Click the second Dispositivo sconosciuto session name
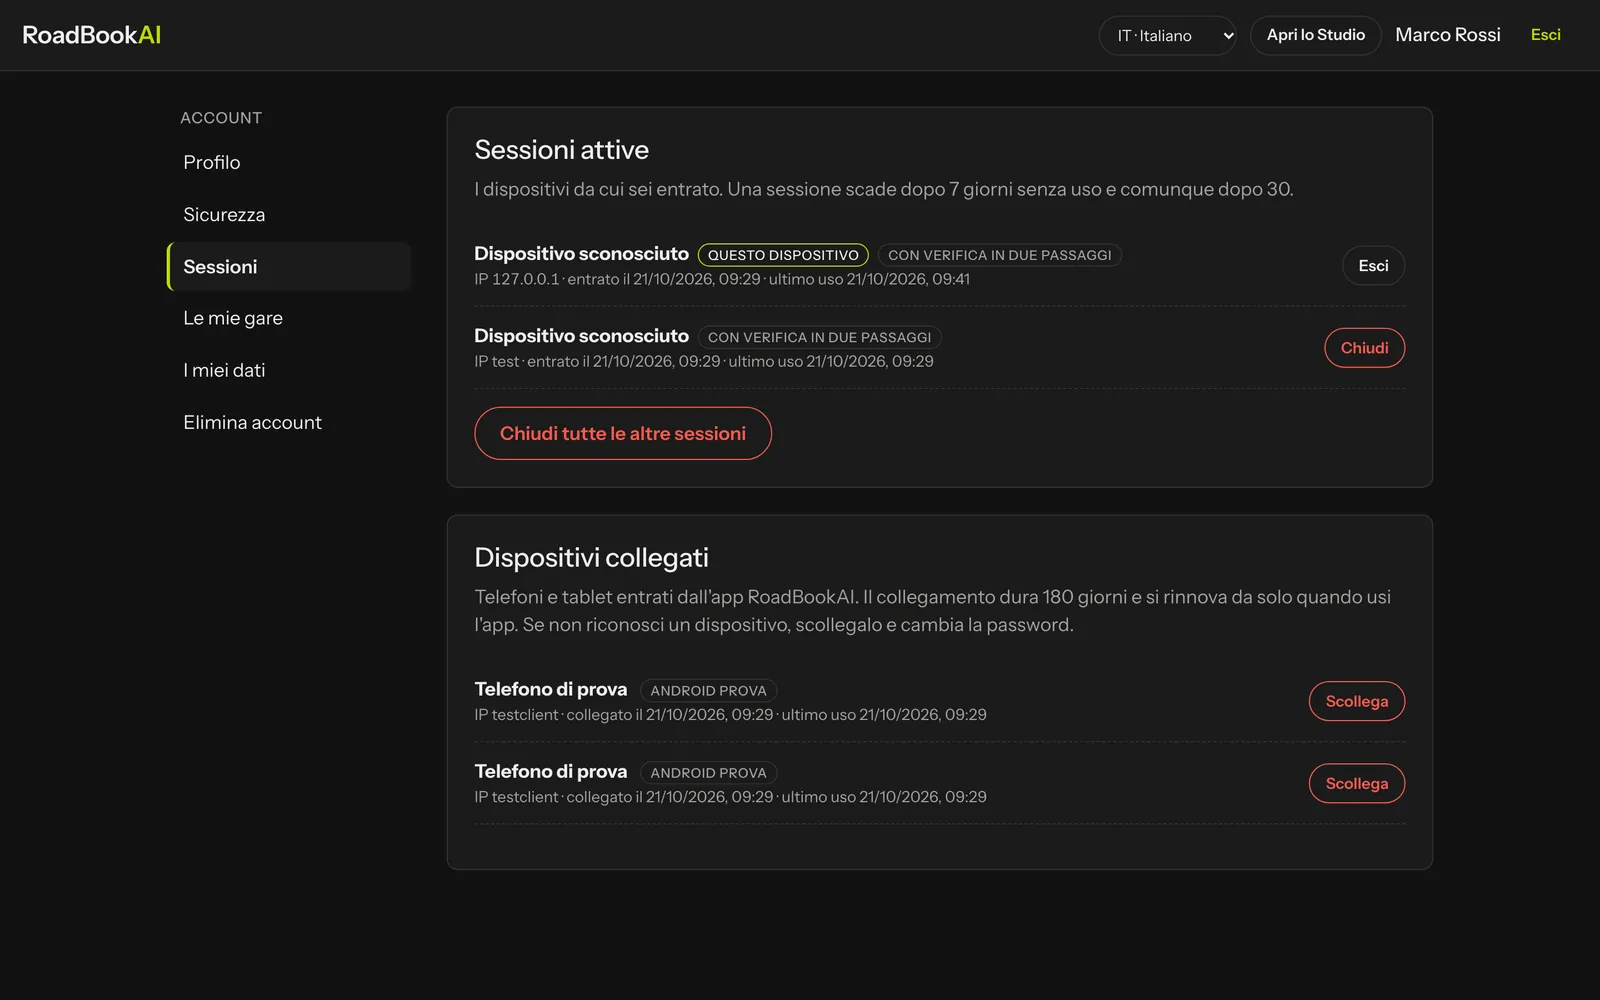 [x=582, y=335]
